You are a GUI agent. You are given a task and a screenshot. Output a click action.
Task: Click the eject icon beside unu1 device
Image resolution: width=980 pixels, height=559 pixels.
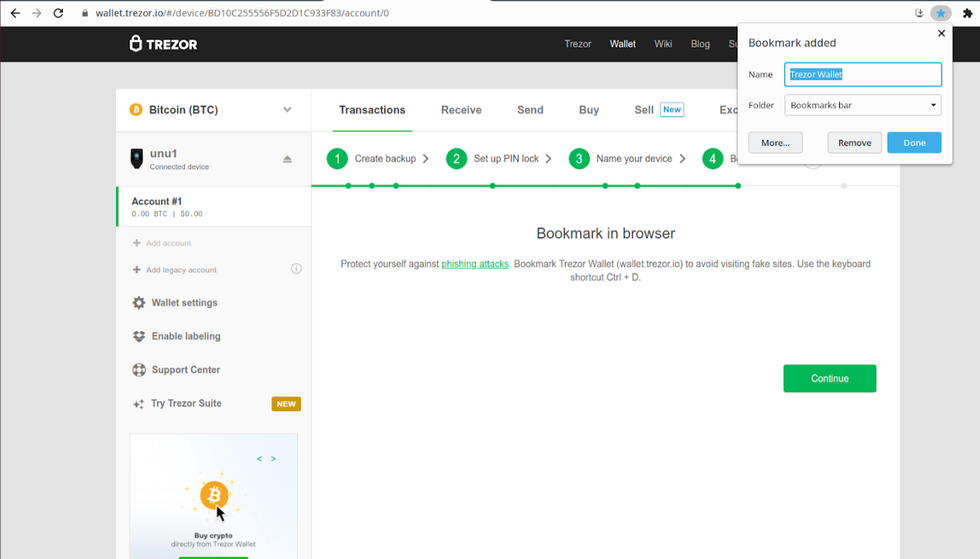pyautogui.click(x=287, y=159)
